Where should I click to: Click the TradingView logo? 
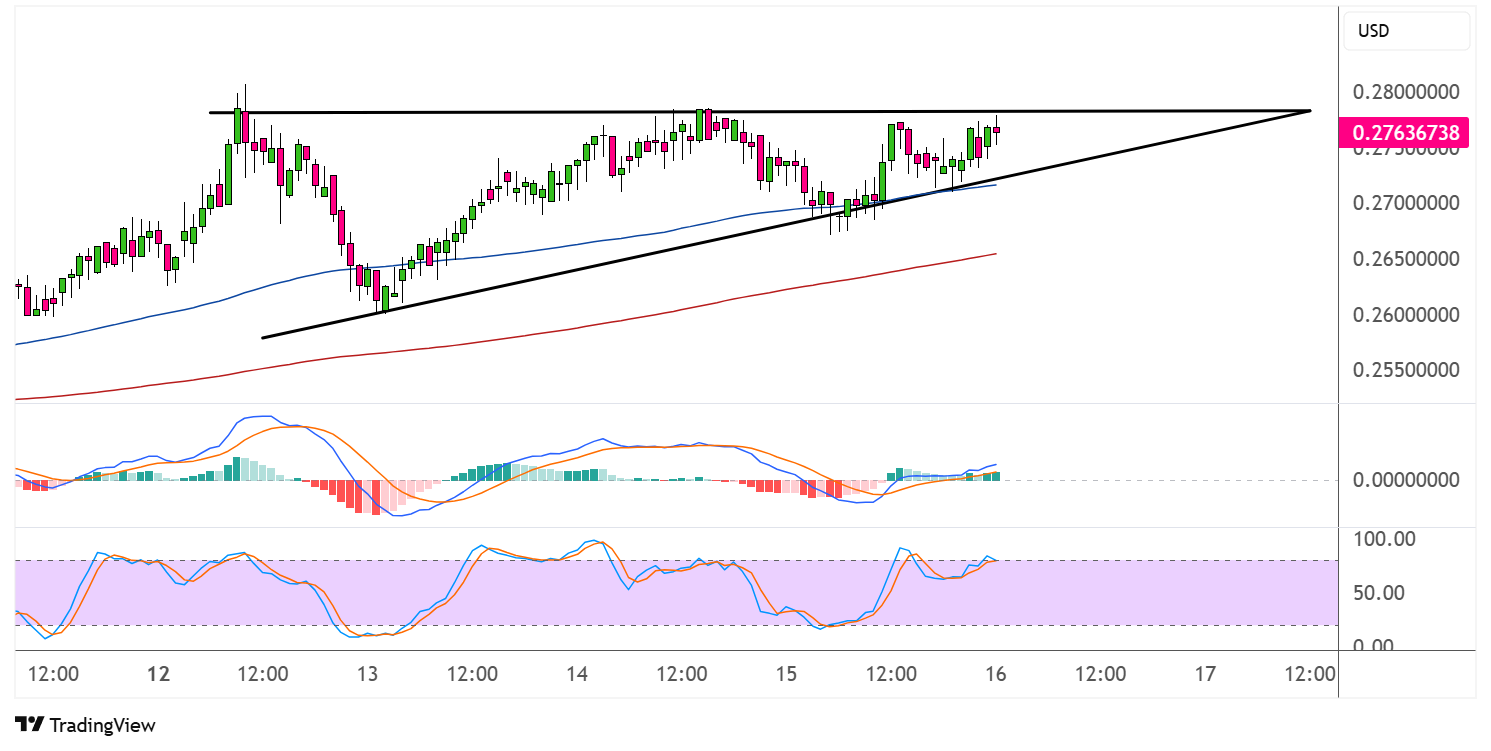point(85,725)
